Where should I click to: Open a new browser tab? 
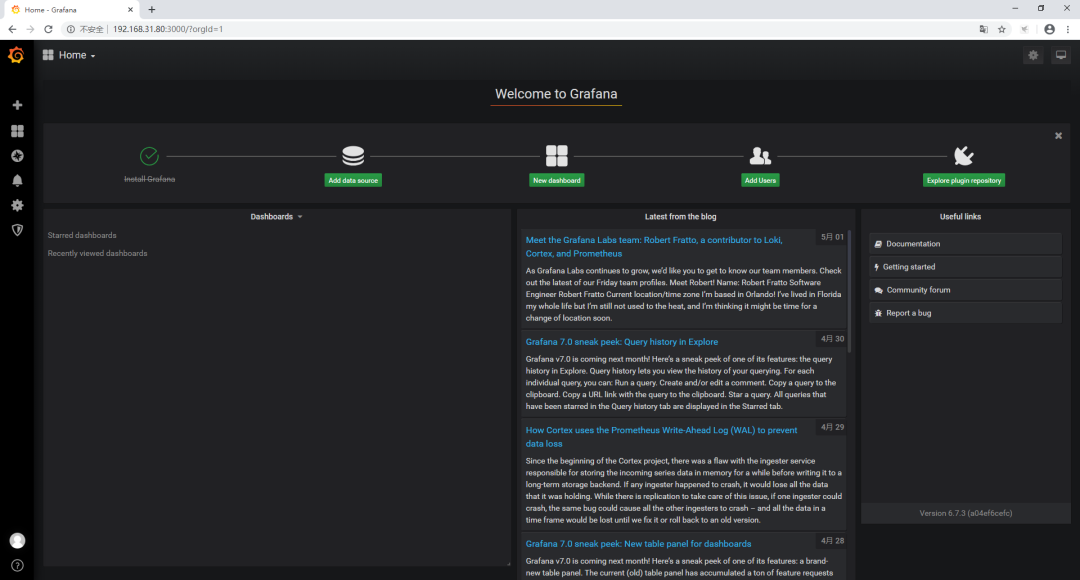pyautogui.click(x=152, y=10)
